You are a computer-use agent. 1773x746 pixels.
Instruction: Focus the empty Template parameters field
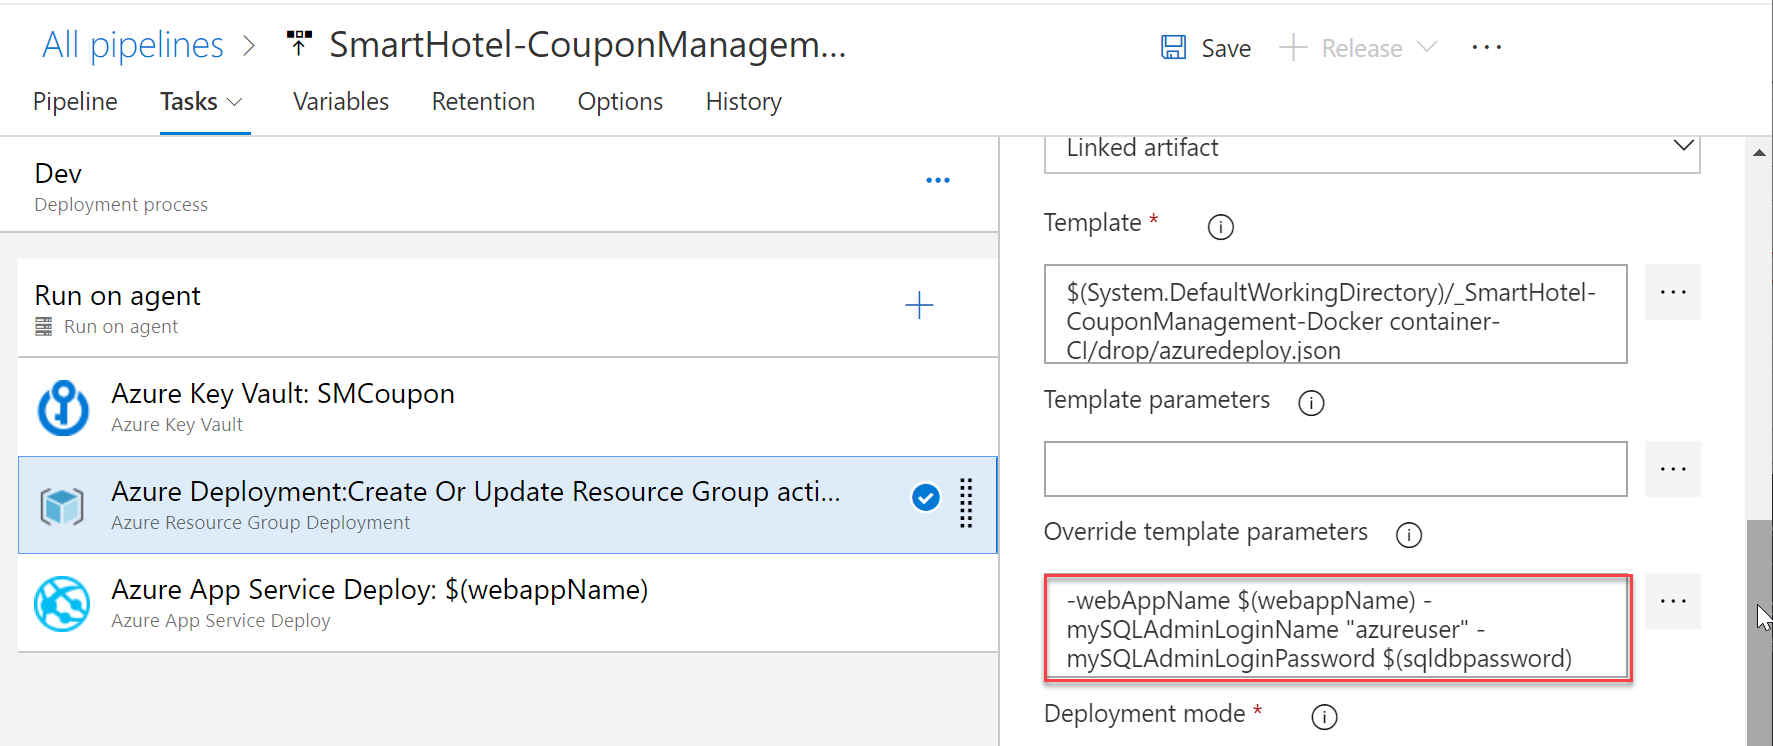(1335, 469)
